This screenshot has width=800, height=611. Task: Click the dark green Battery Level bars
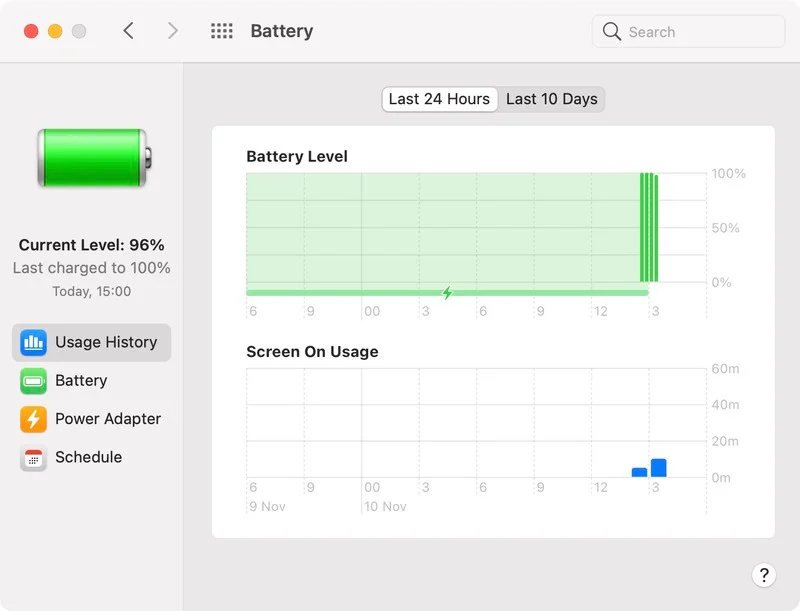pyautogui.click(x=649, y=228)
